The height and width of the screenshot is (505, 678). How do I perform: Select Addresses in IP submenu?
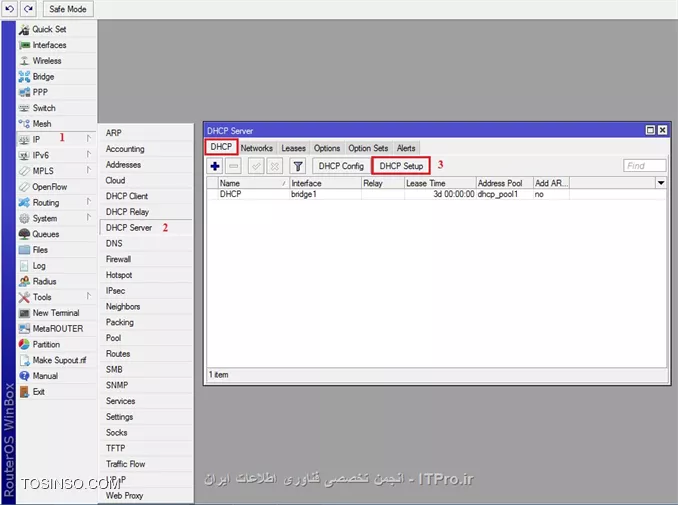(146, 165)
